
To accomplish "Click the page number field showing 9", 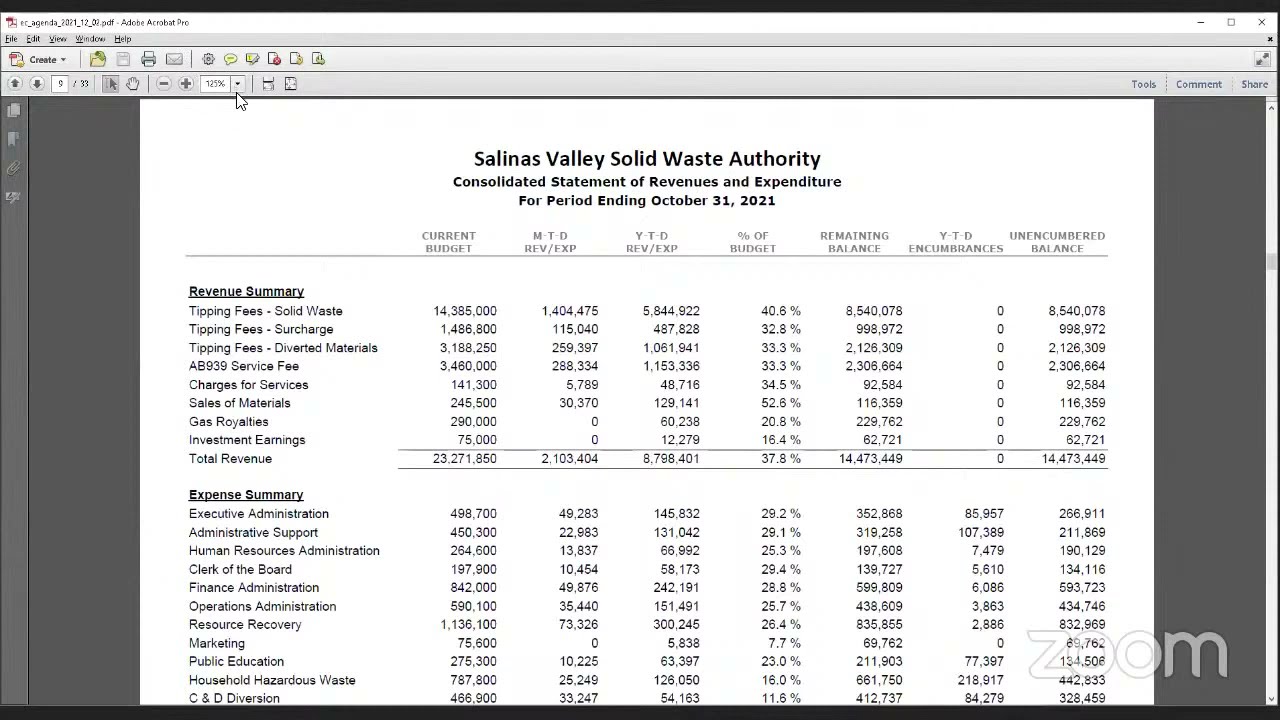I will (60, 84).
